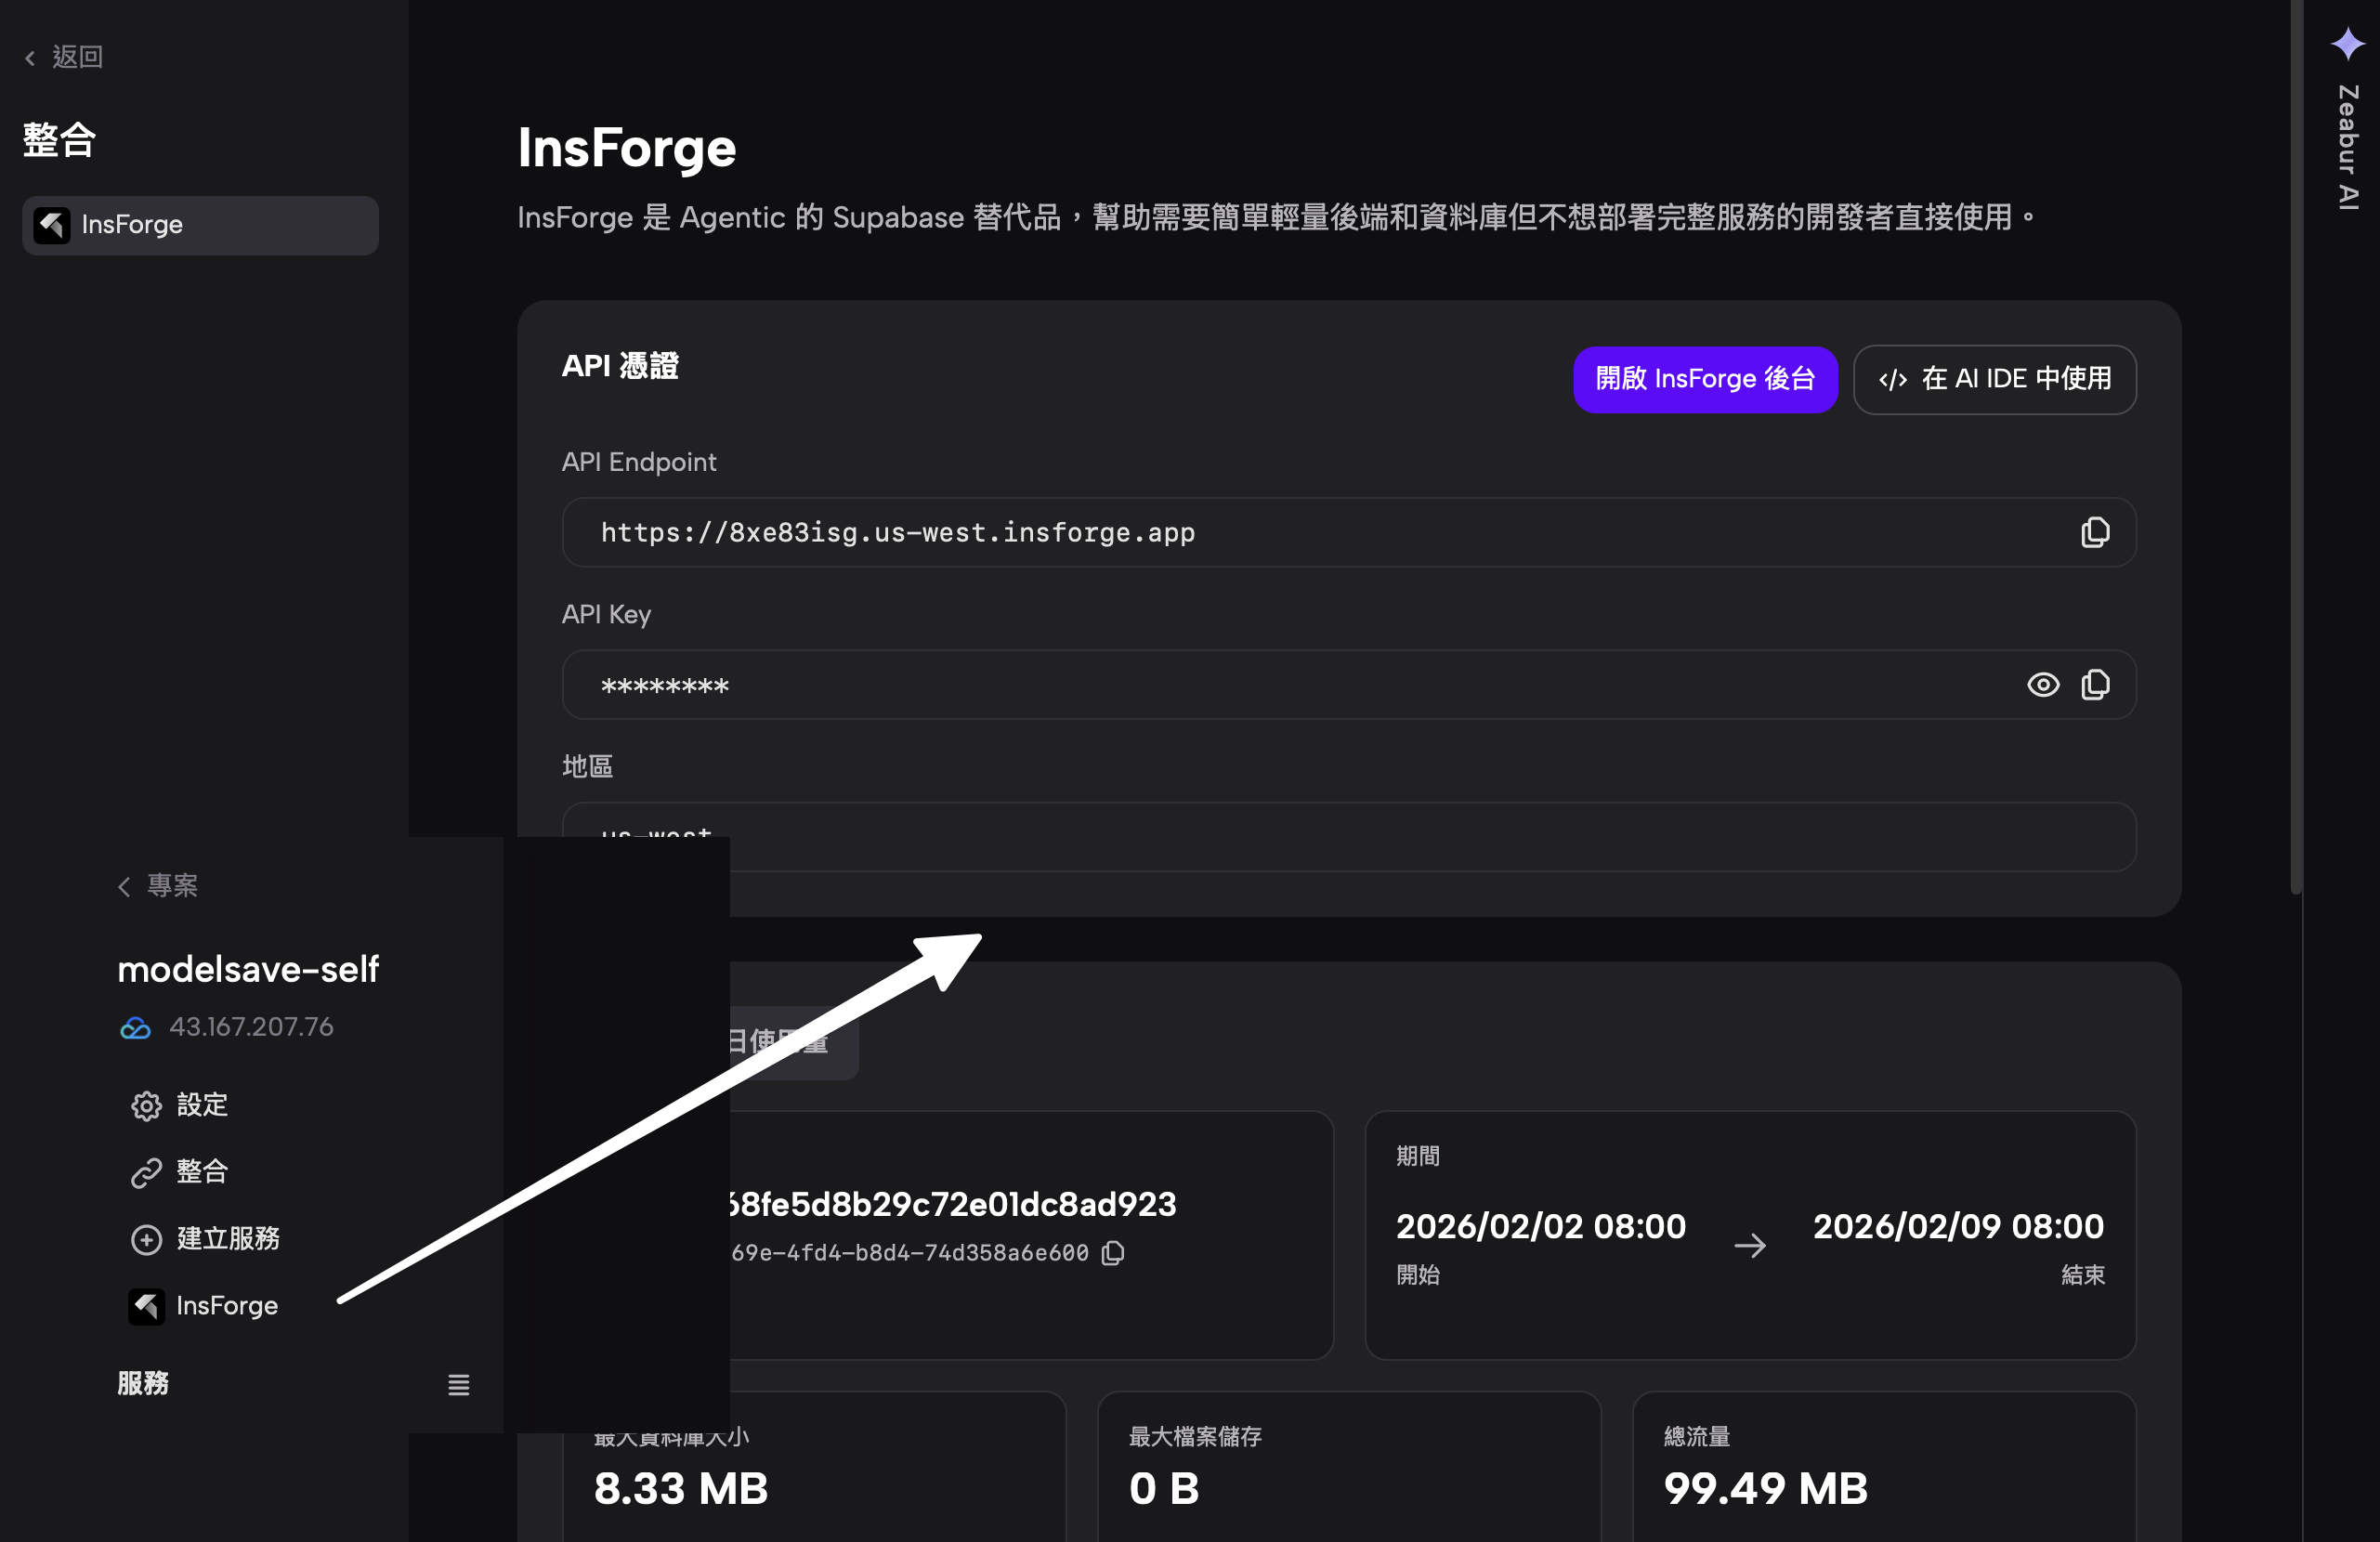
Task: Open the Zeabur AI sparkle panel
Action: point(2347,45)
